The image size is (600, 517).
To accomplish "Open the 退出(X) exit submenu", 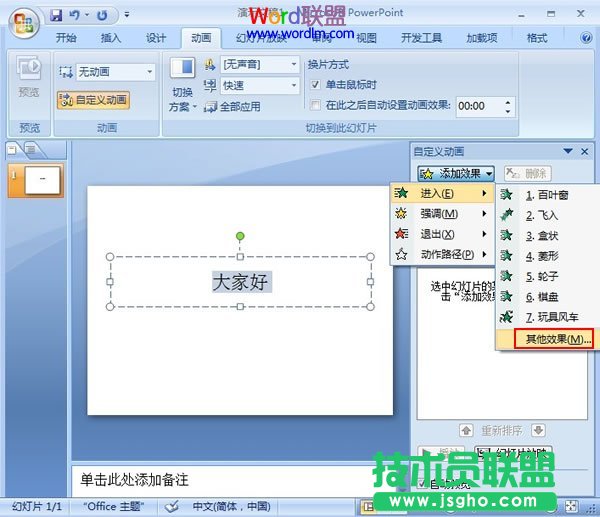I will pos(442,234).
